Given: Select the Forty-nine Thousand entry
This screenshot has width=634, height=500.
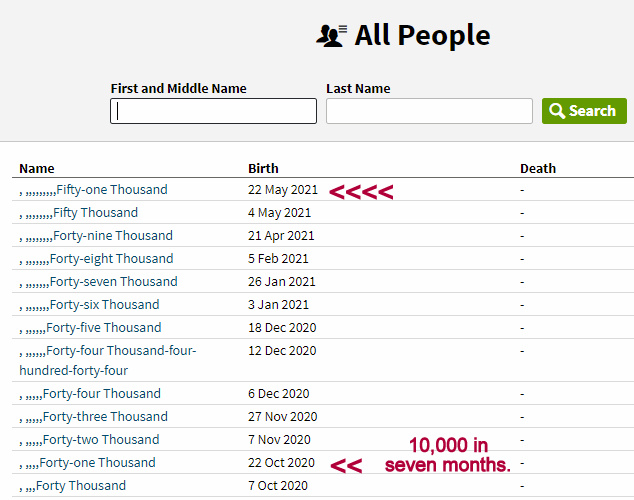Looking at the screenshot, I should [x=112, y=236].
